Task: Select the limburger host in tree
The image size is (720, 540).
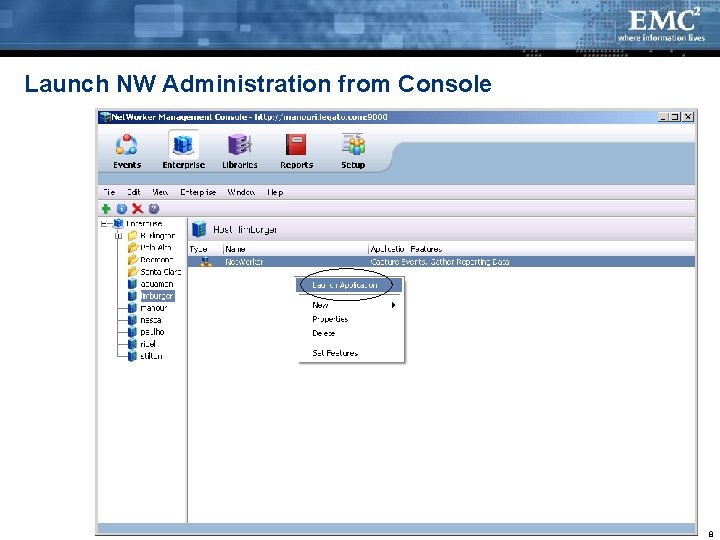Action: click(157, 296)
